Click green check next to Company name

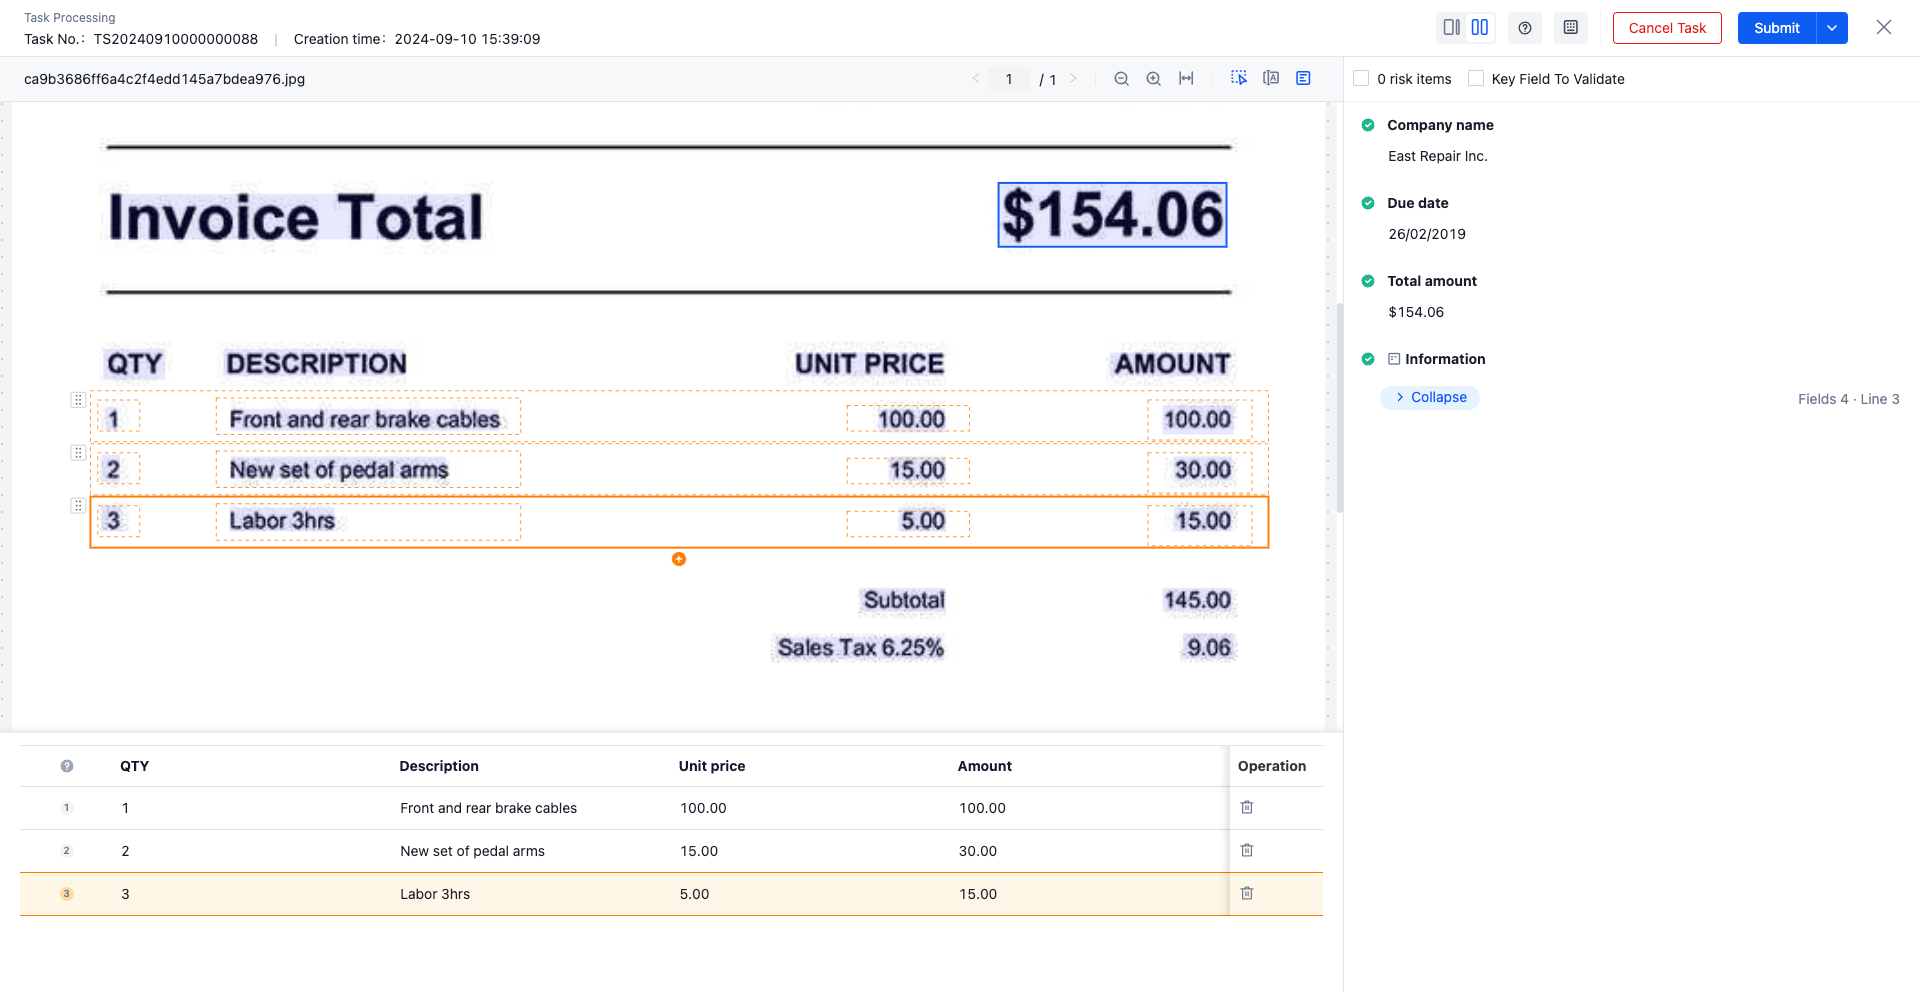[1368, 125]
